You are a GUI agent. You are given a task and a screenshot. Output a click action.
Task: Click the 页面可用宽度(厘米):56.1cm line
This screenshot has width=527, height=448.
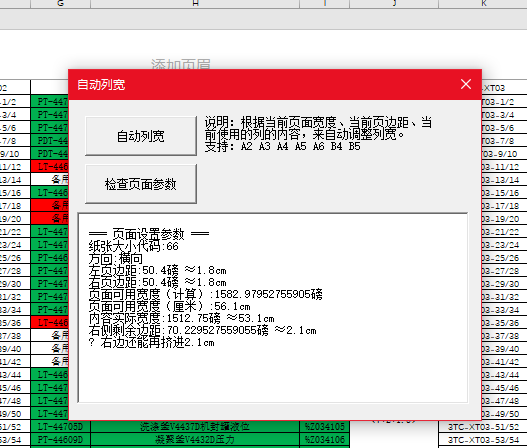169,307
